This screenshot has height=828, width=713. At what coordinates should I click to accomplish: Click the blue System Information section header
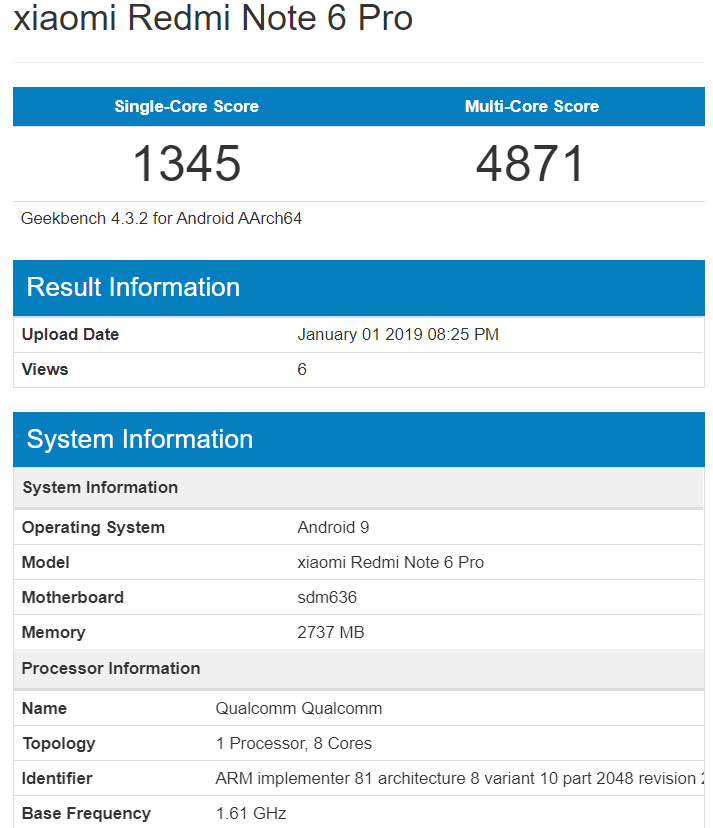[359, 439]
